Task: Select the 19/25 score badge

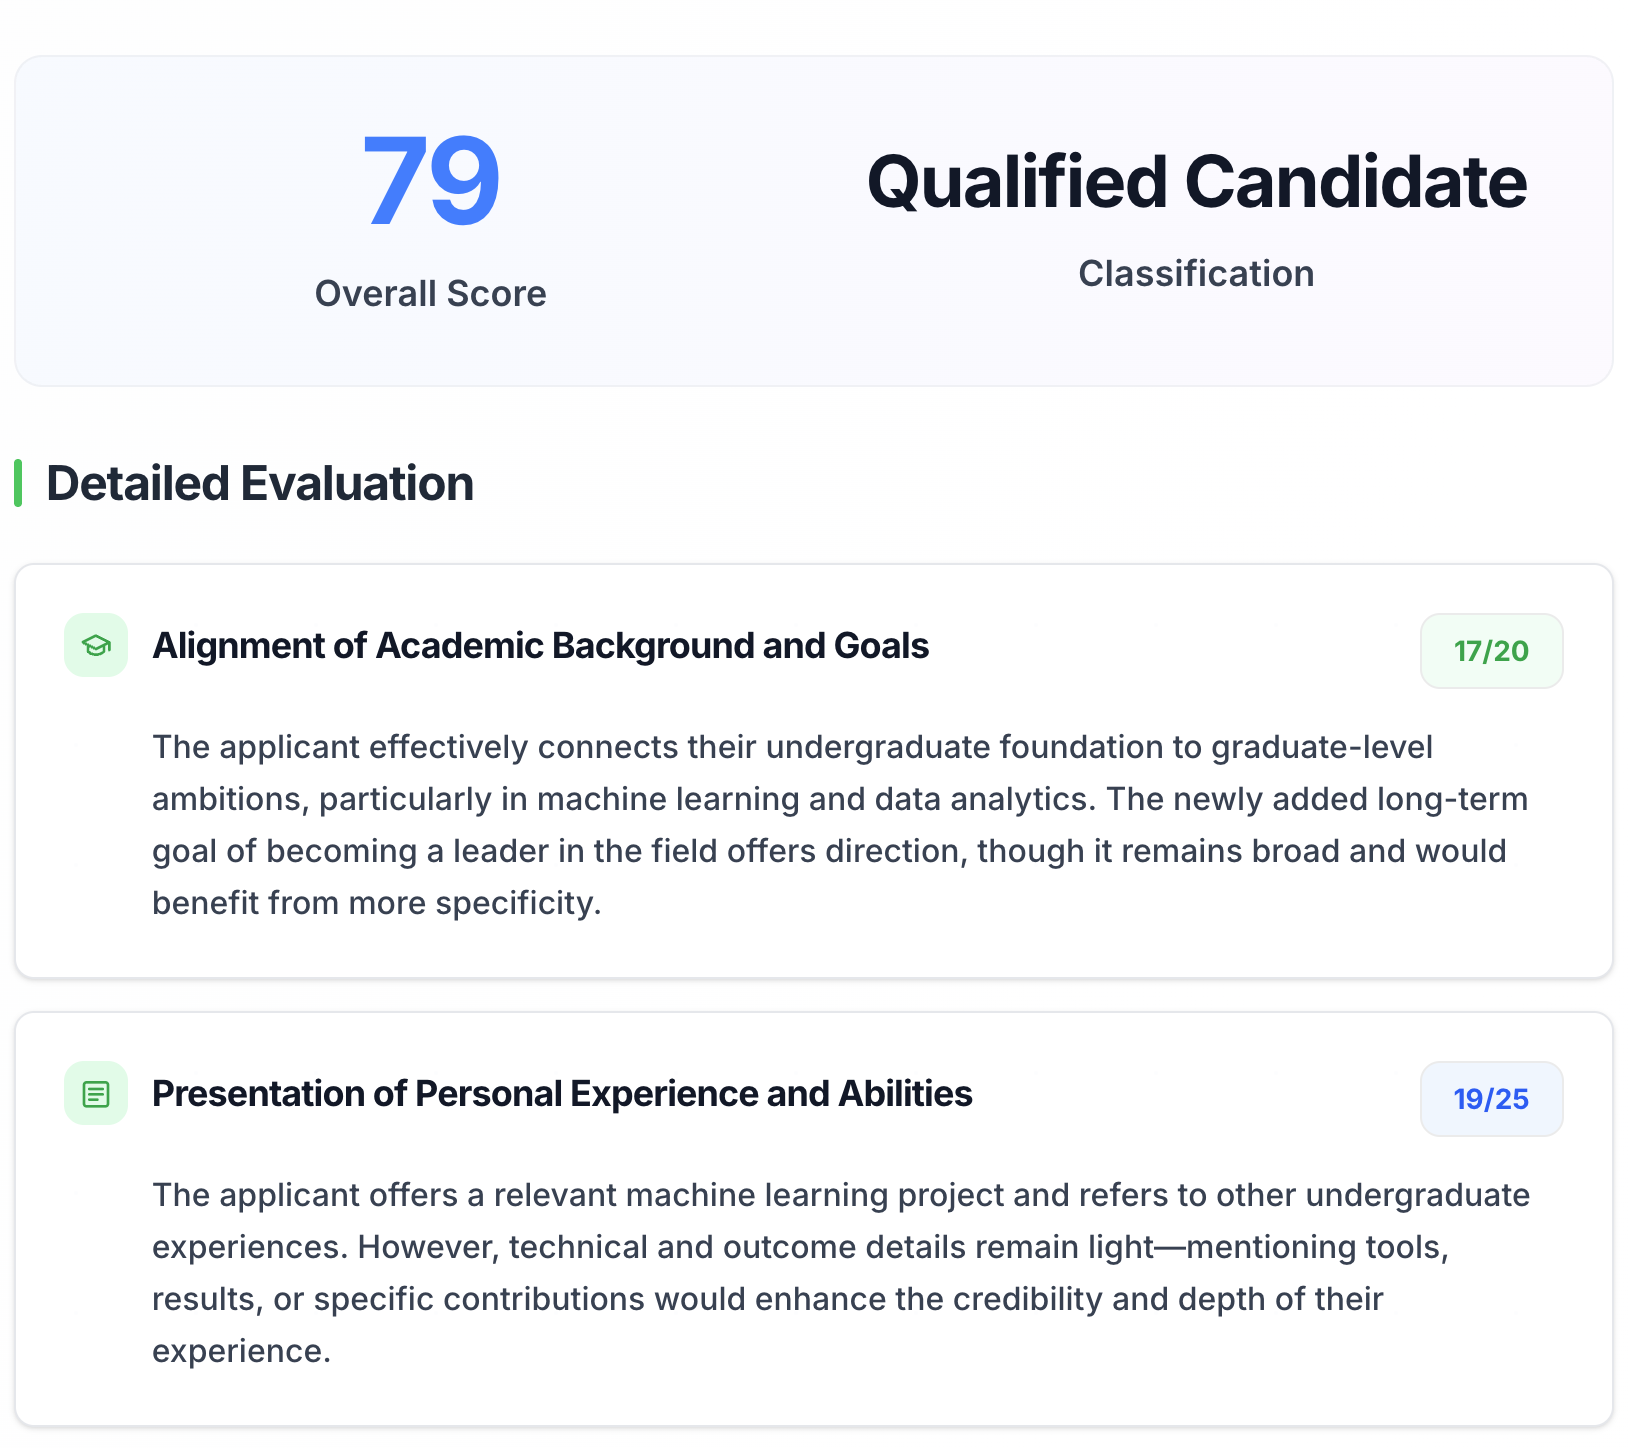Action: click(1491, 1099)
